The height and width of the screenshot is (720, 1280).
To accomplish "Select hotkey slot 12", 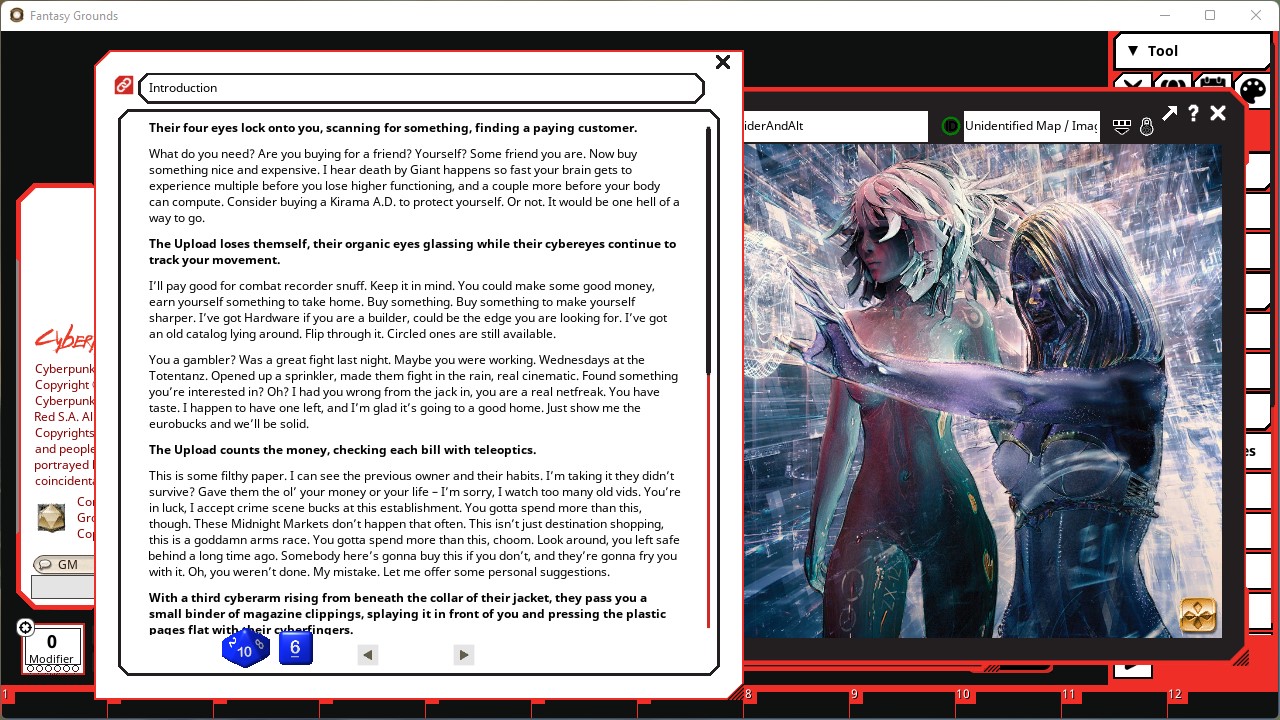I will pyautogui.click(x=1221, y=703).
